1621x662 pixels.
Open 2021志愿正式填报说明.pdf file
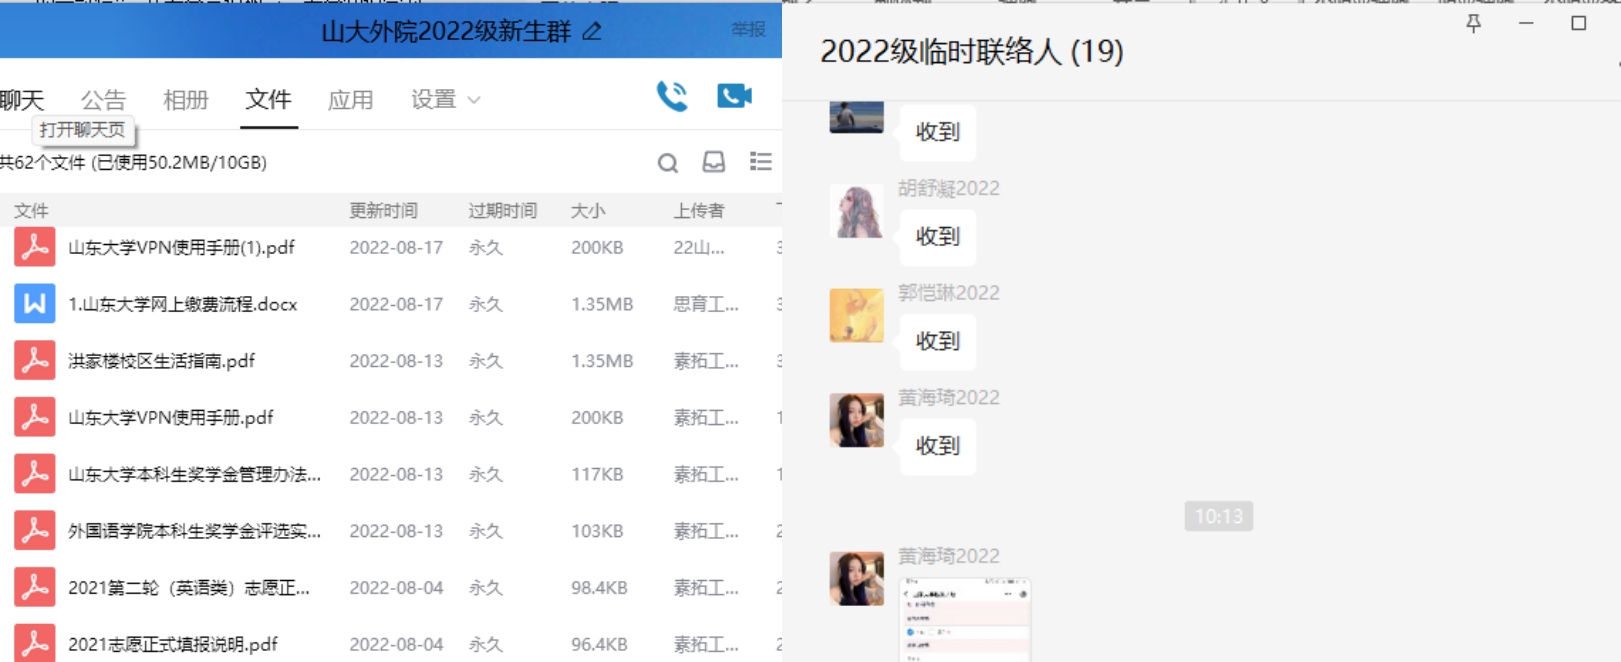[172, 645]
